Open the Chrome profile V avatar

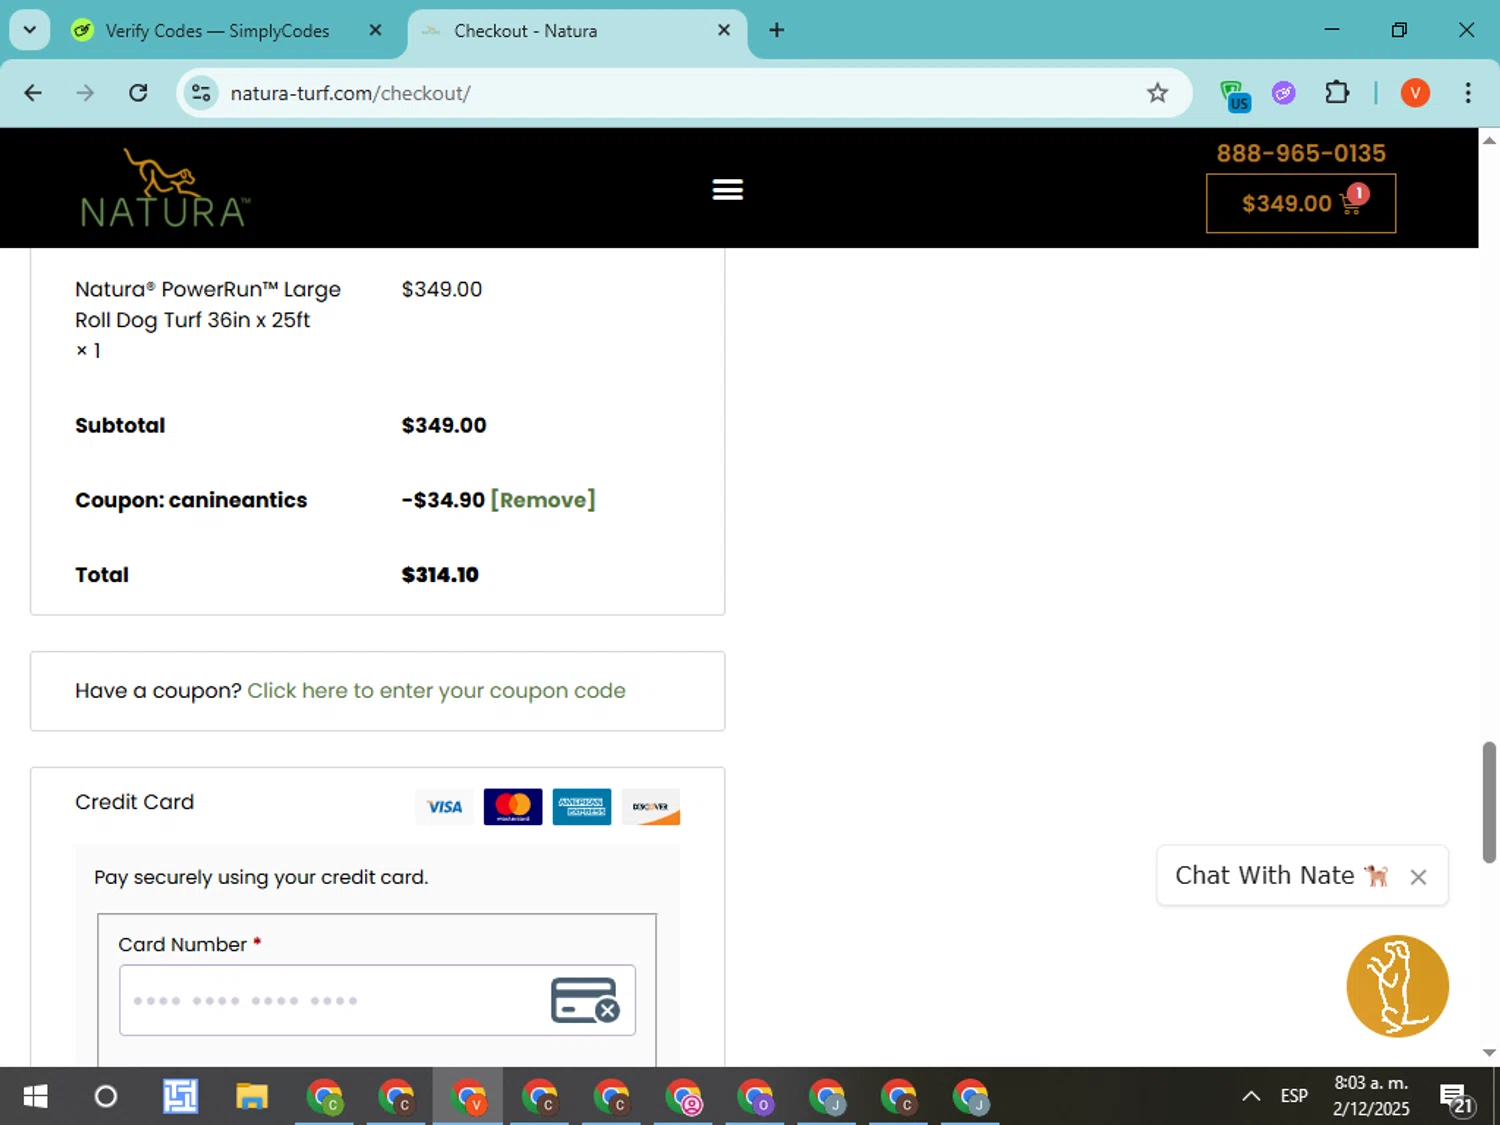(1415, 93)
